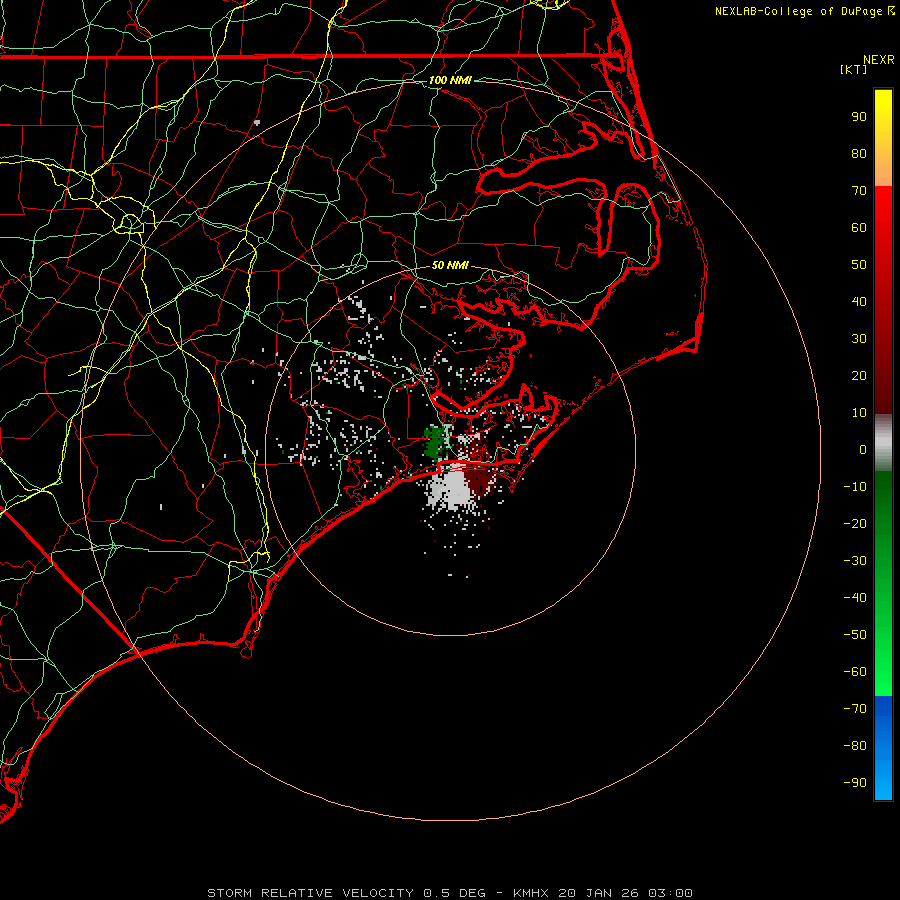Screen dimensions: 900x900
Task: Click the -30 value on the velocity scale
Action: click(x=855, y=561)
